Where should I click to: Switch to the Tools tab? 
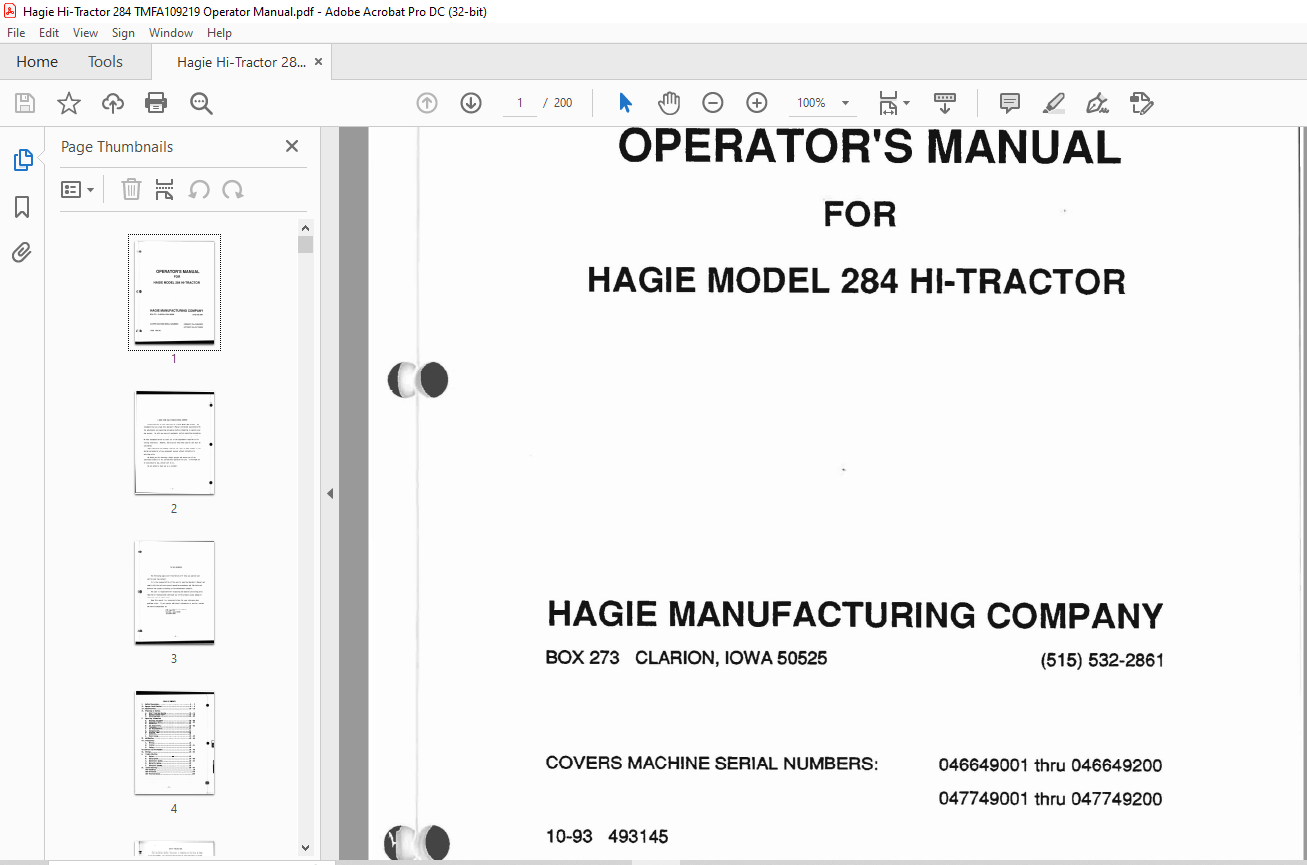pyautogui.click(x=105, y=62)
